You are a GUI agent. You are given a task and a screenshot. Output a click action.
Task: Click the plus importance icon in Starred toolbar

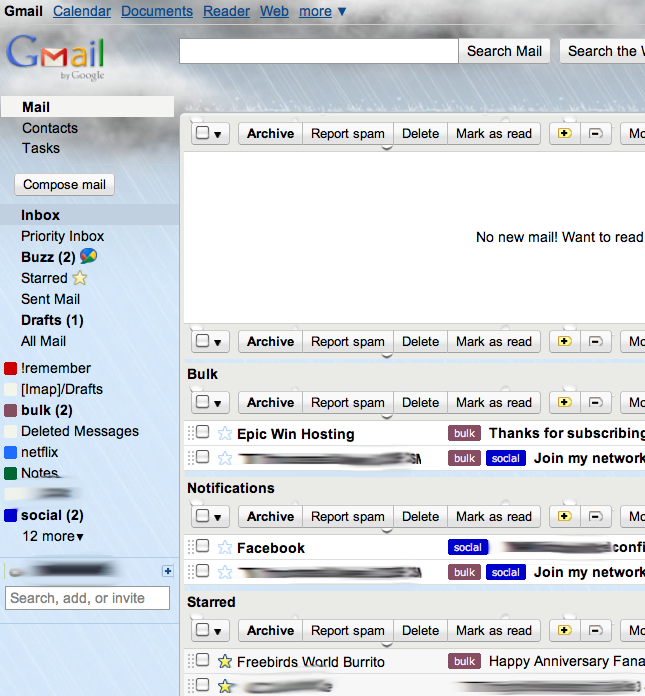(x=565, y=630)
